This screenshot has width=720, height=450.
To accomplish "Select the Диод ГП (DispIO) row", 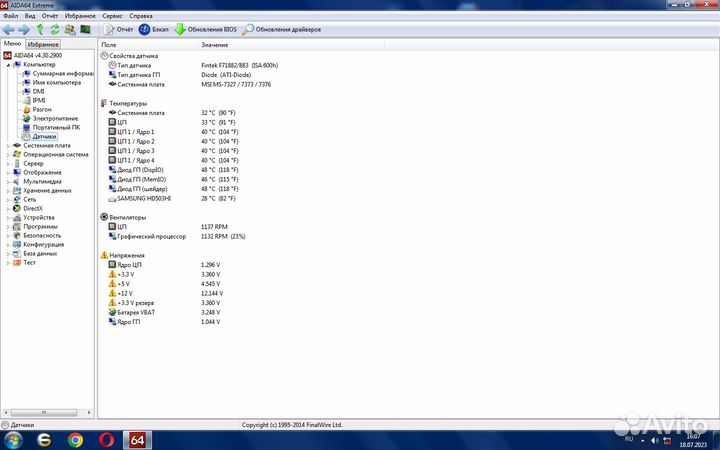I will [174, 170].
